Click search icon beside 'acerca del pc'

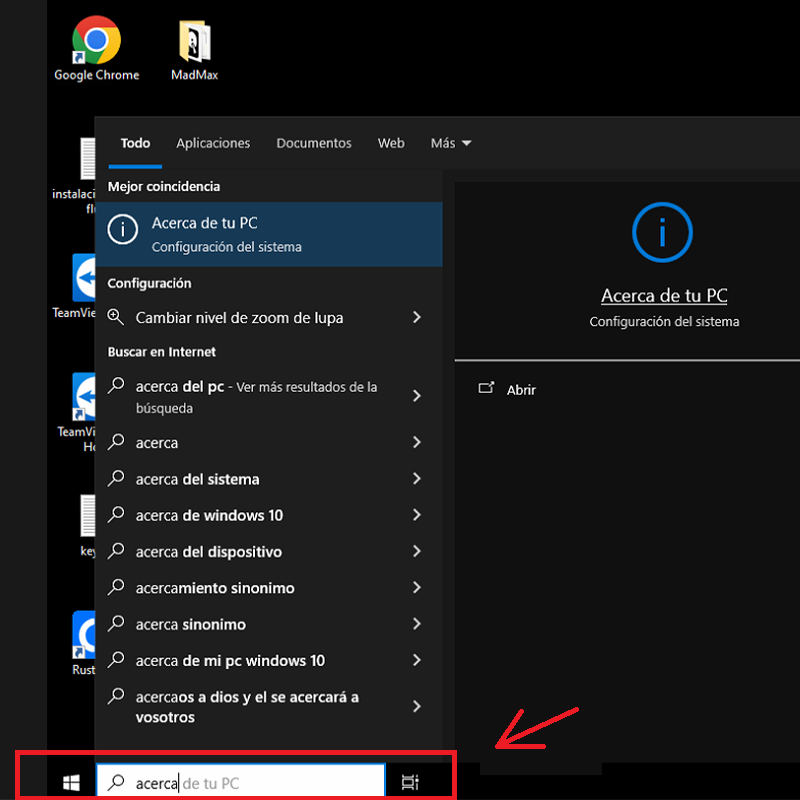pos(116,386)
